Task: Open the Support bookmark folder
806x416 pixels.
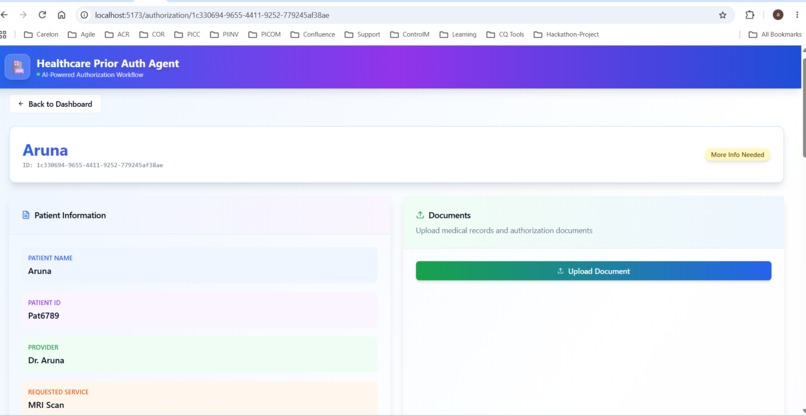Action: (362, 34)
